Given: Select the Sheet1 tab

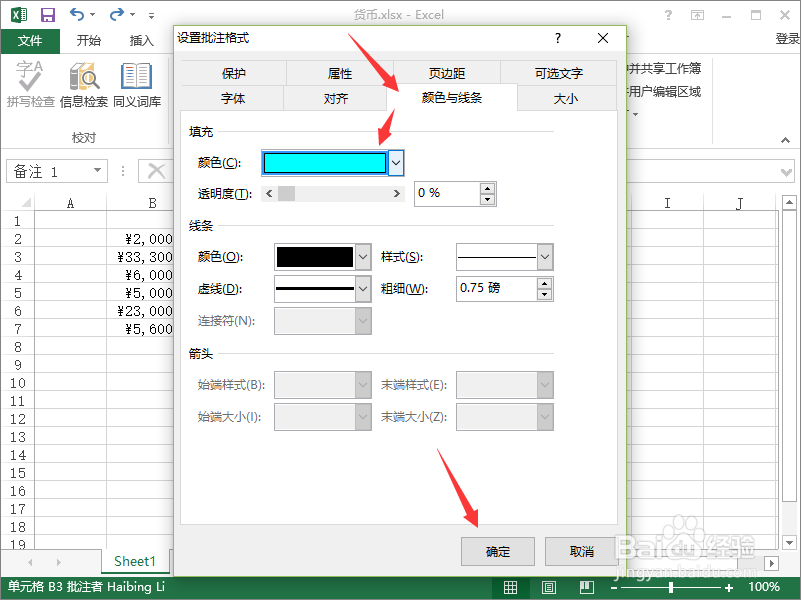Looking at the screenshot, I should pos(135,561).
